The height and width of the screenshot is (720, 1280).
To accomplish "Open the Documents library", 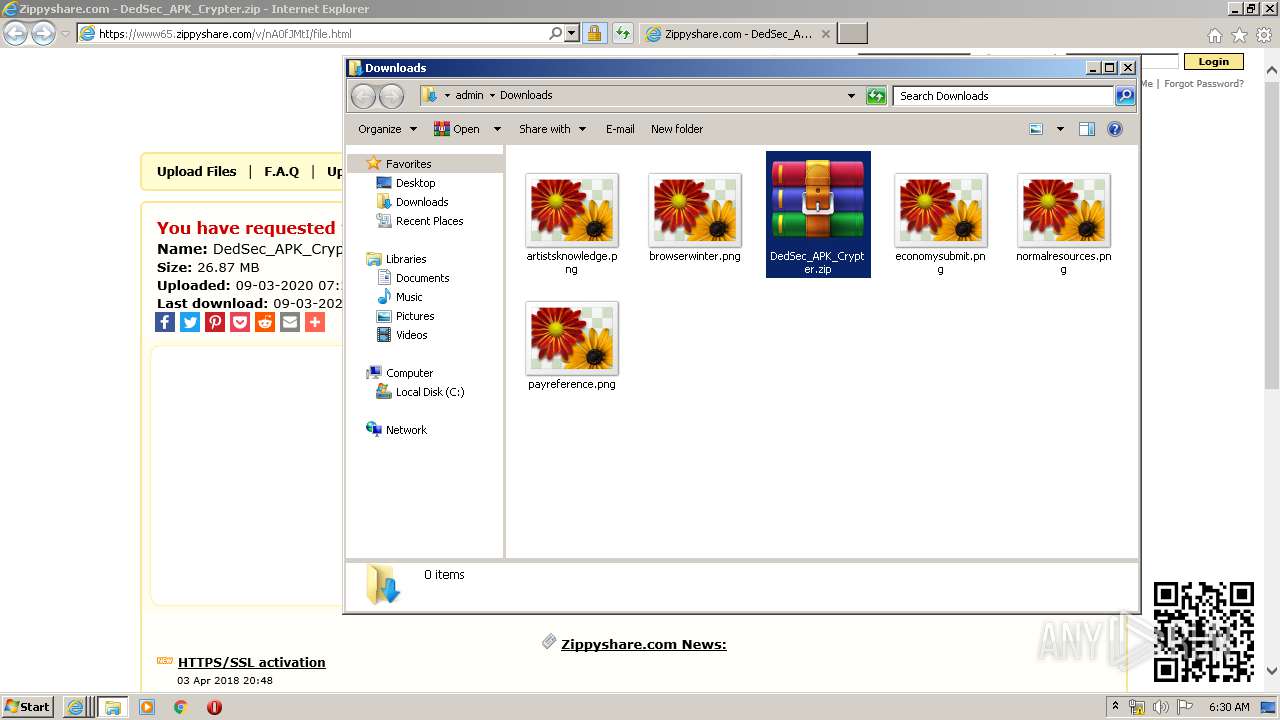I will click(422, 278).
